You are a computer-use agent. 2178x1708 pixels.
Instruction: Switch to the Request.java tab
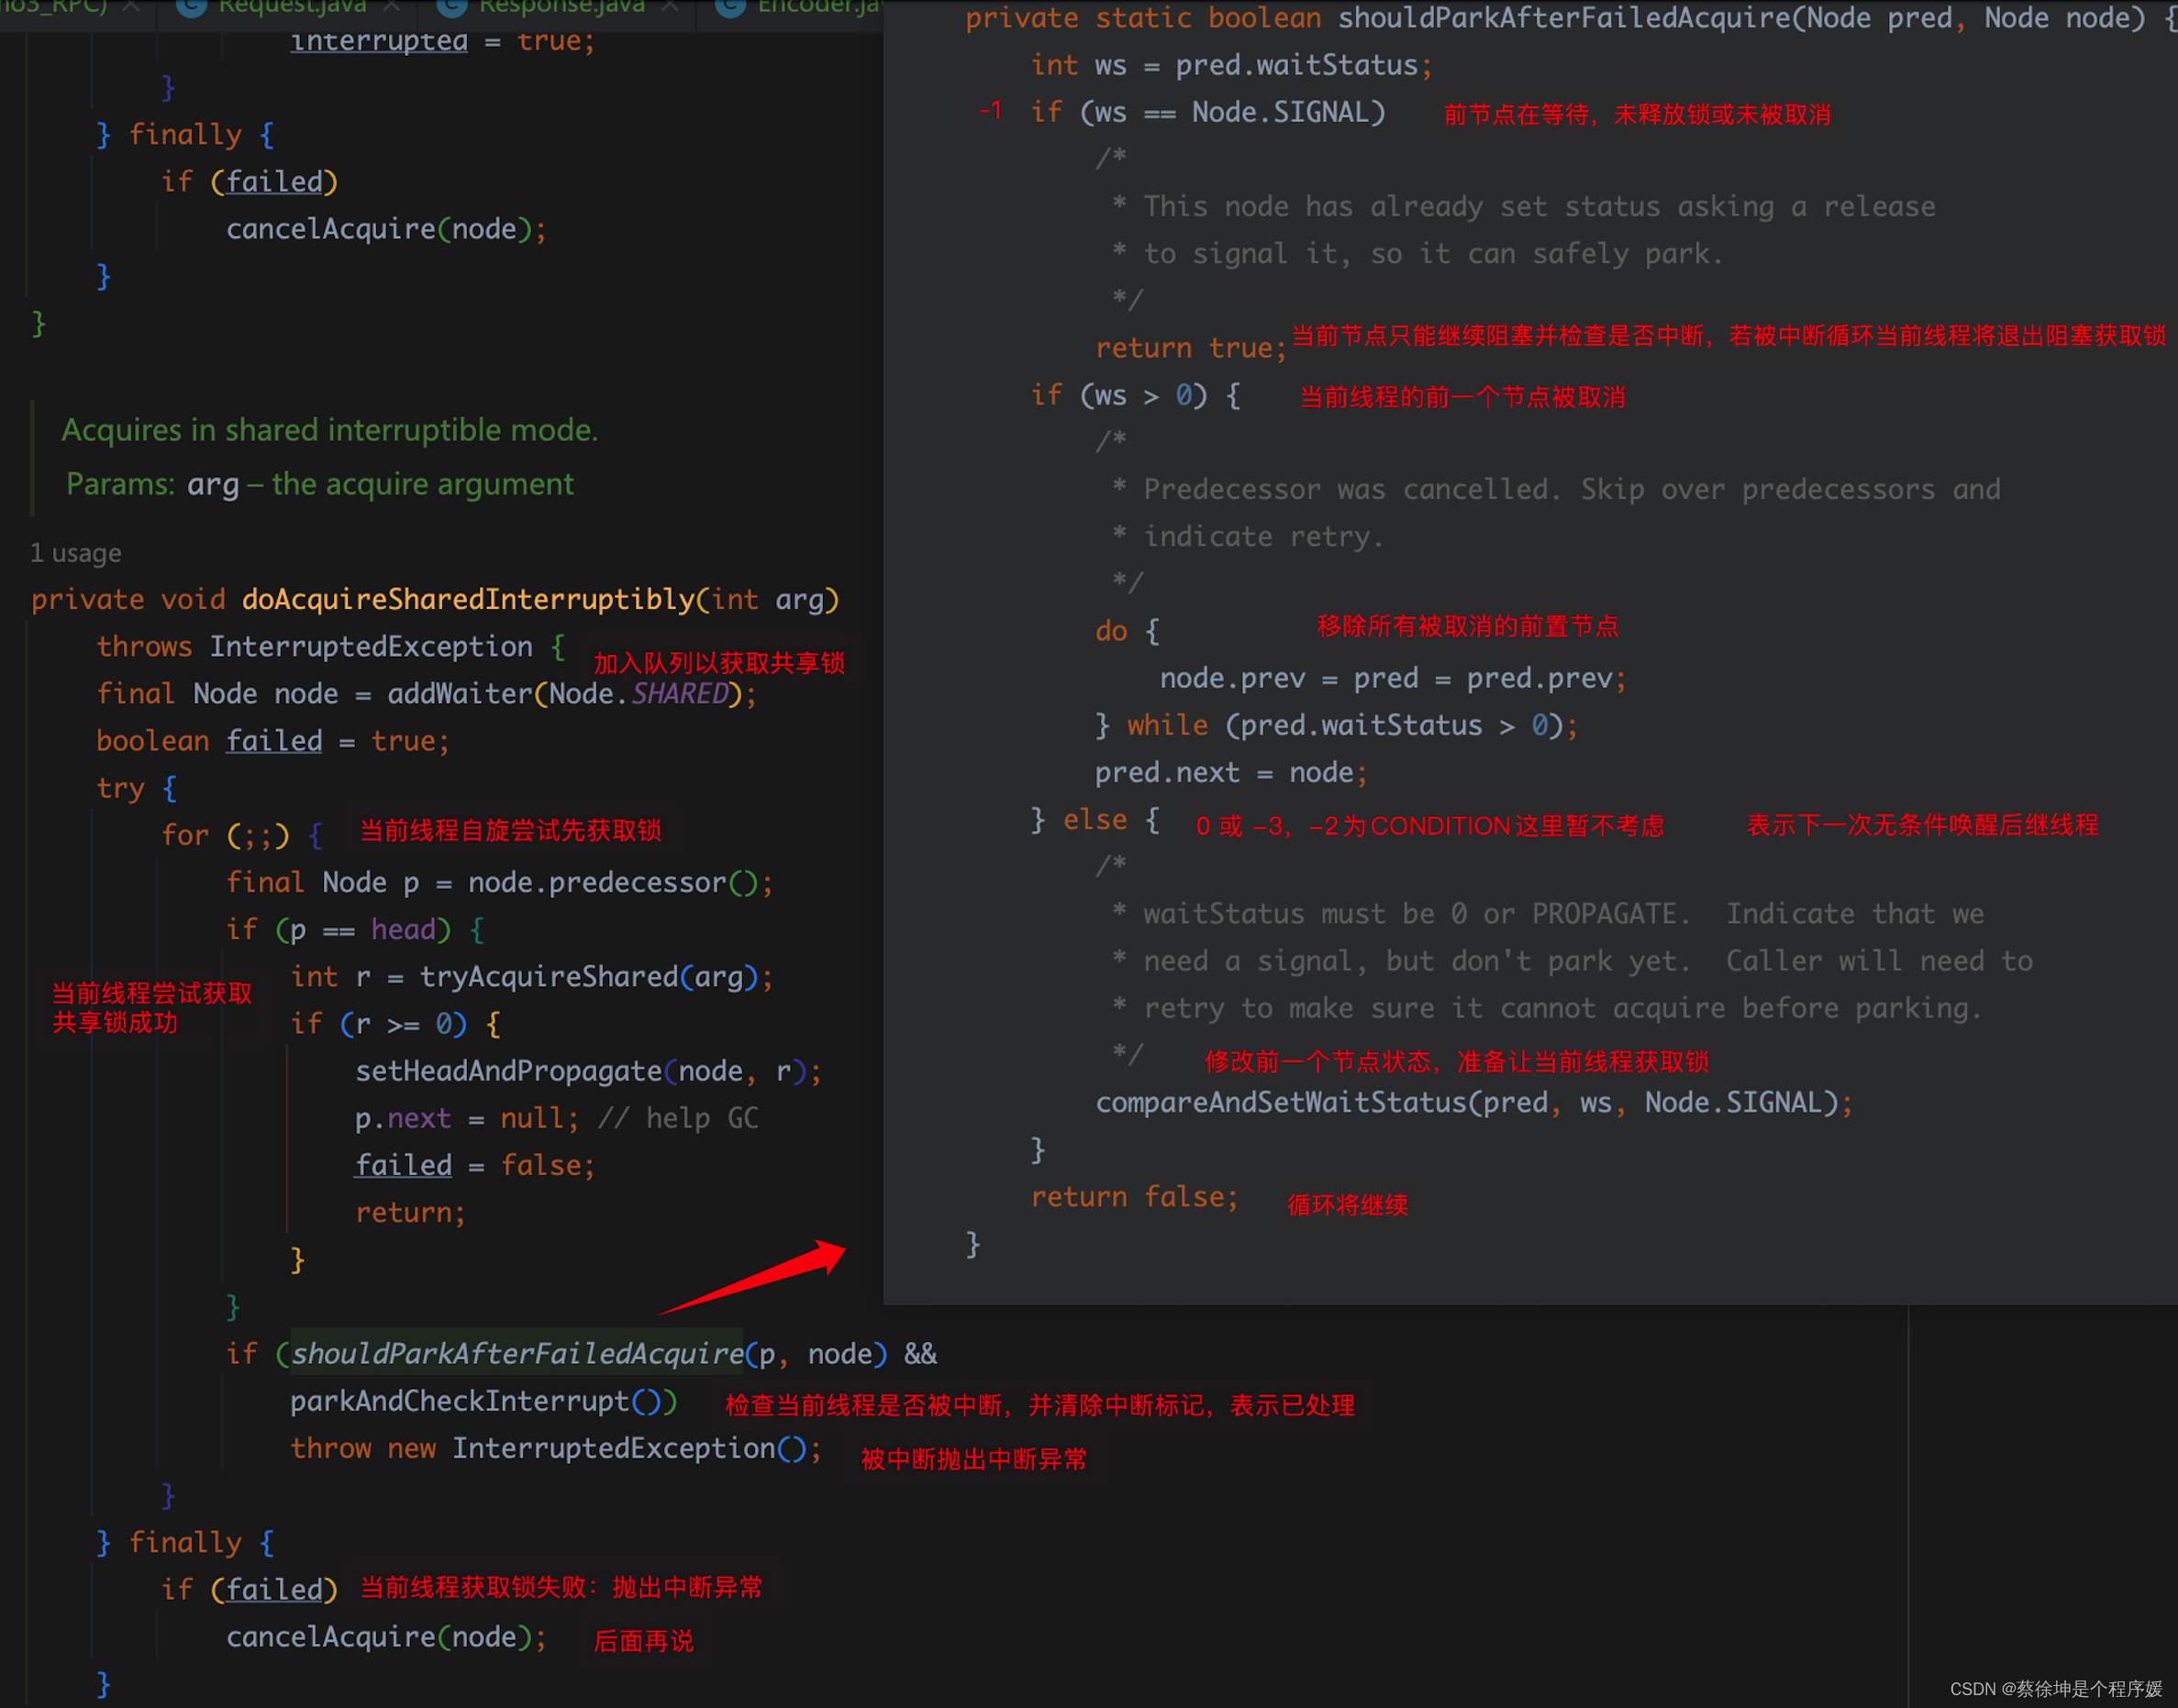tap(292, 8)
